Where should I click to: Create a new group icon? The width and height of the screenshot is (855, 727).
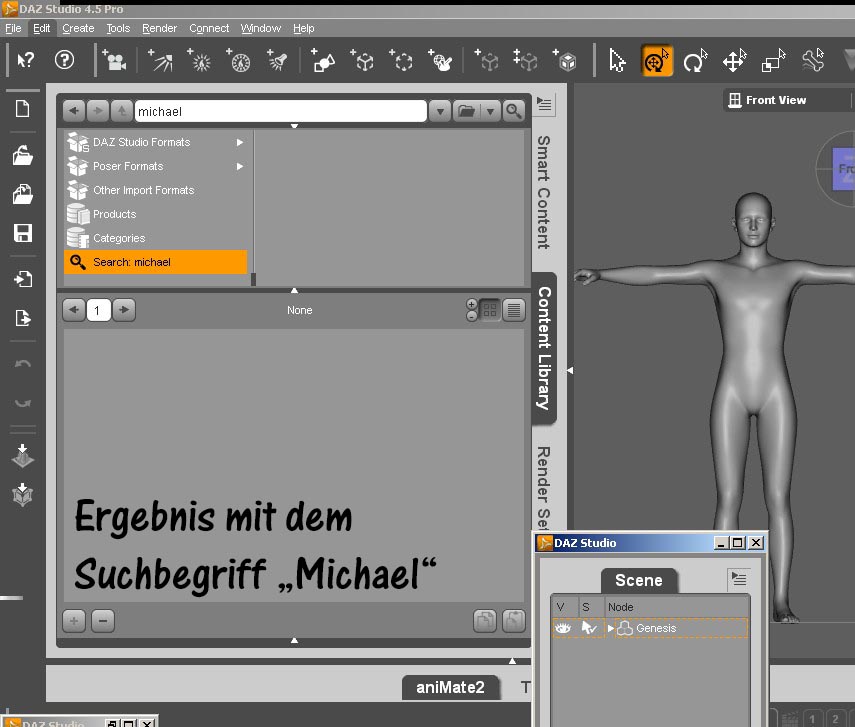pos(401,61)
